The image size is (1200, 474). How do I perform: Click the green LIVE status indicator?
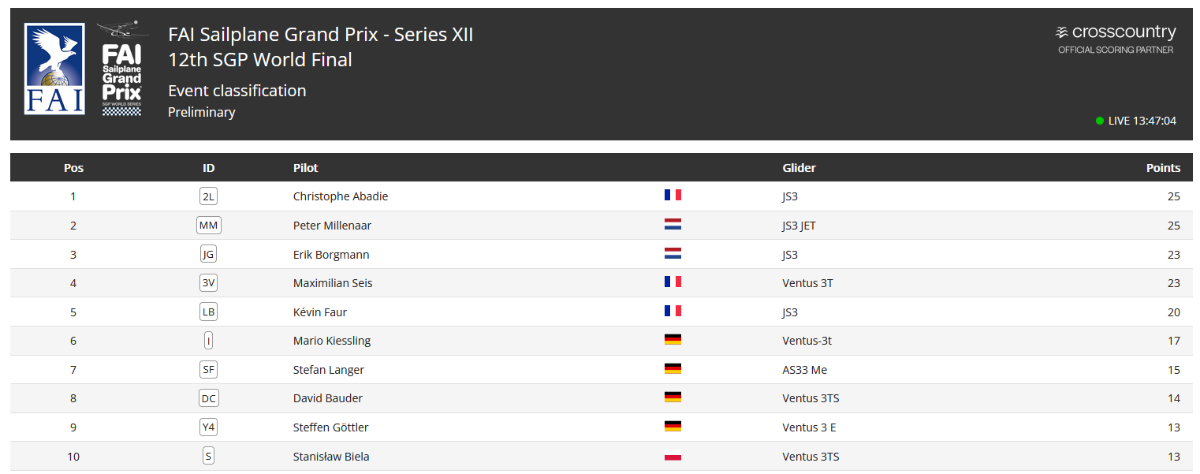click(x=1099, y=121)
